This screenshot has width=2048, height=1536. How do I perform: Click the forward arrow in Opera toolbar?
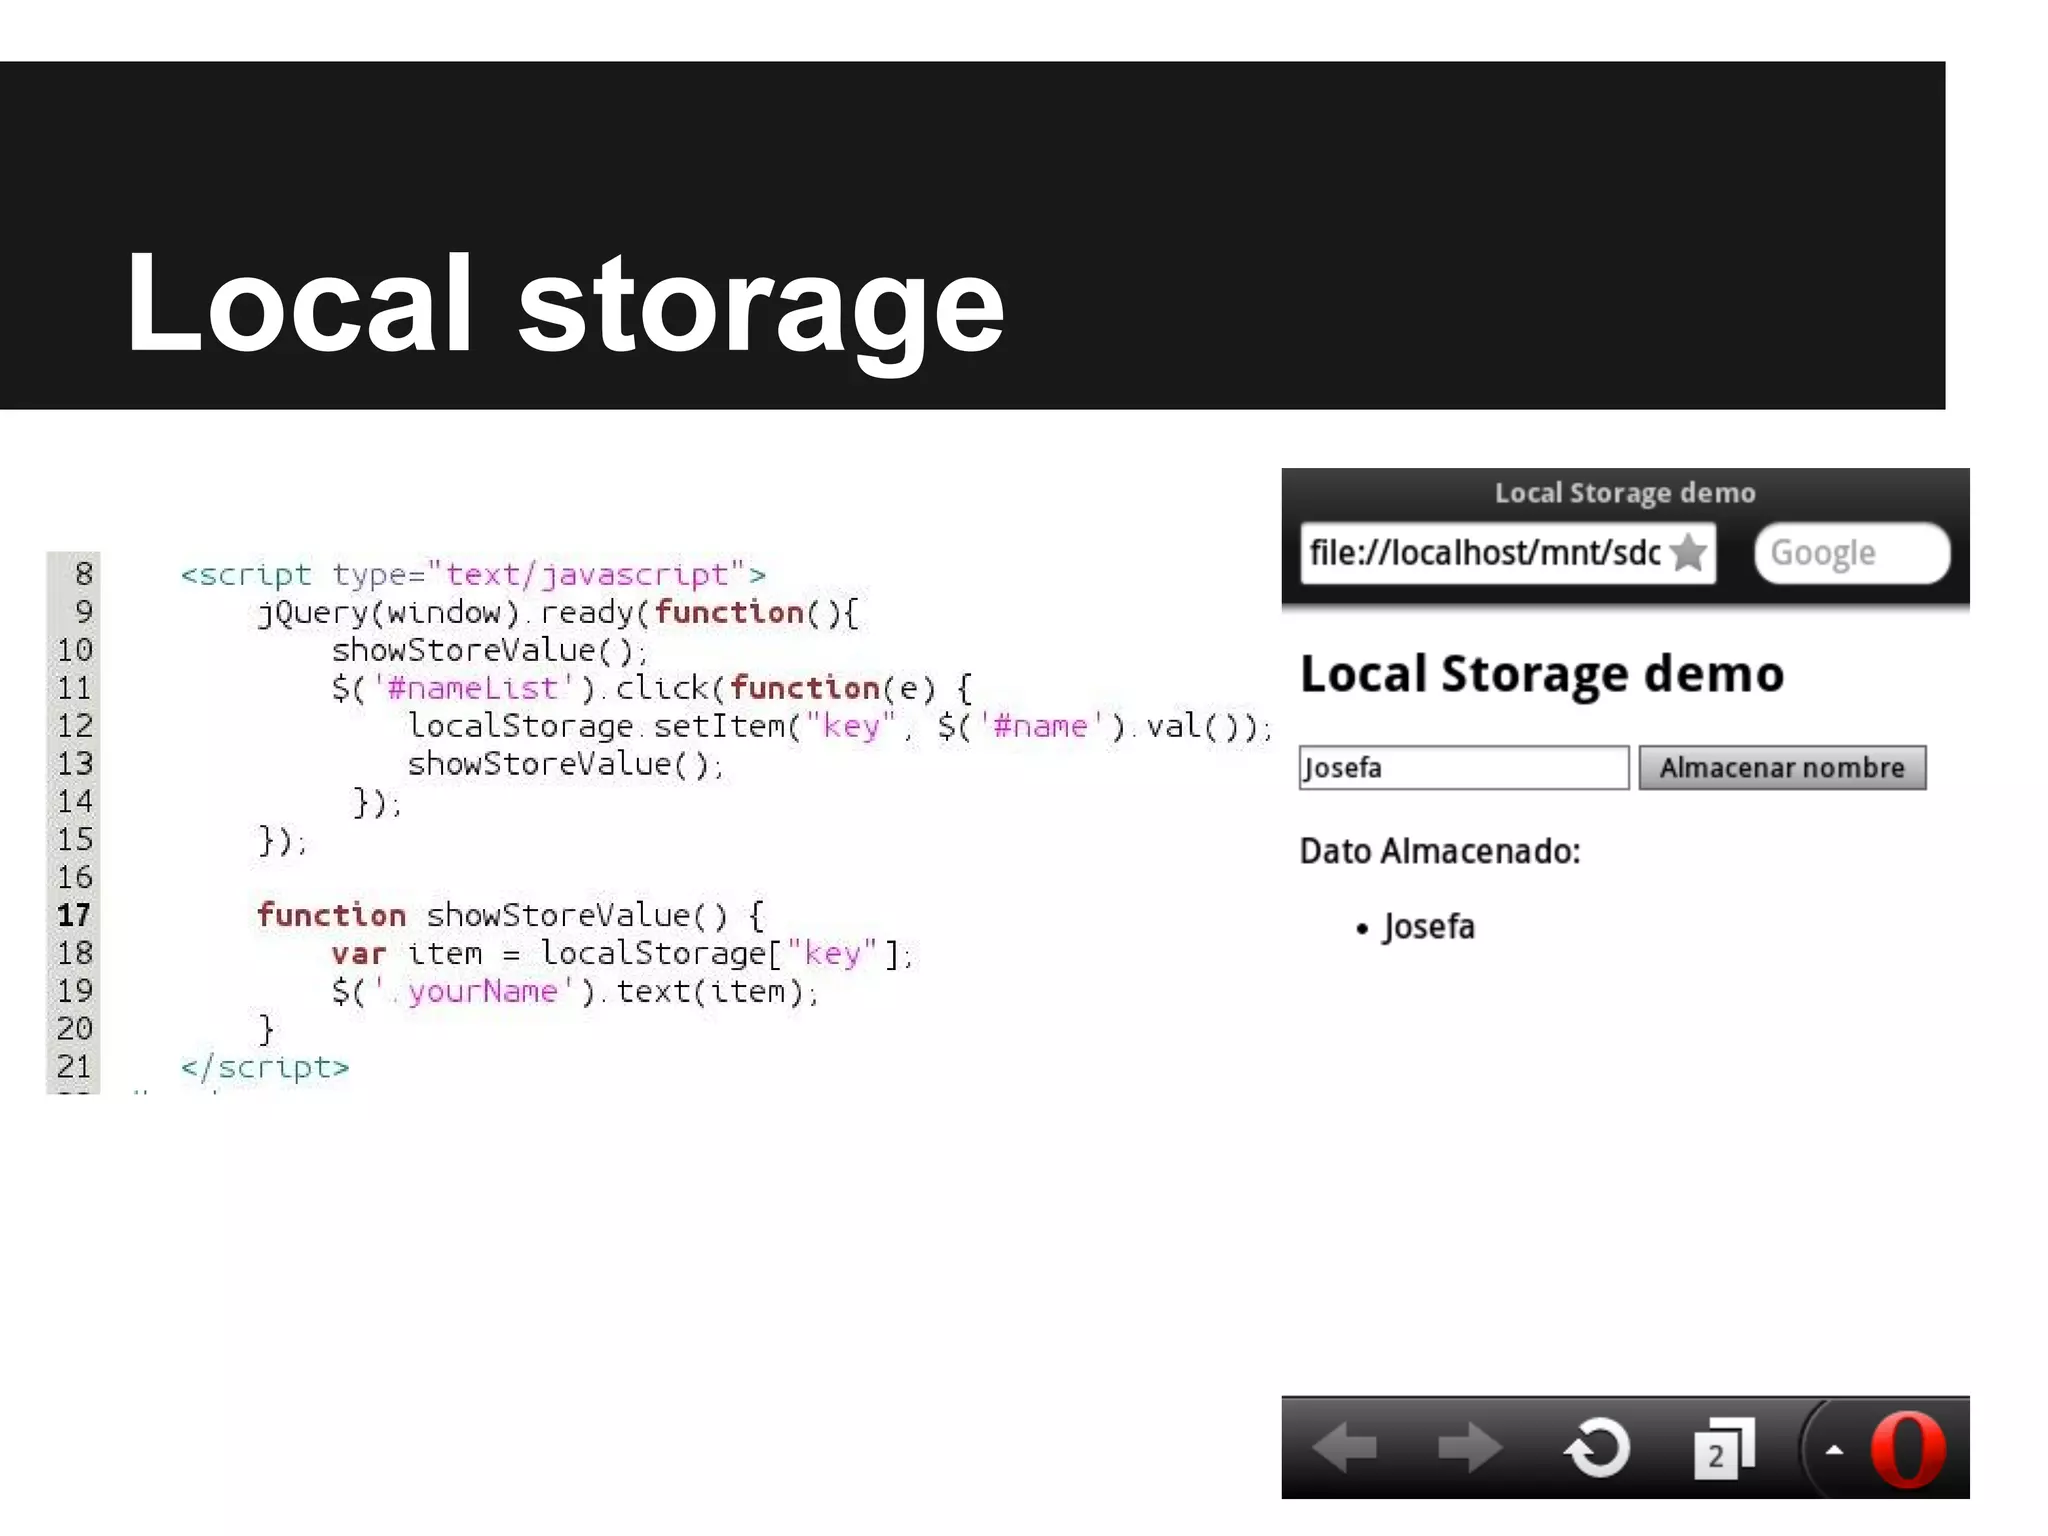coord(1469,1448)
